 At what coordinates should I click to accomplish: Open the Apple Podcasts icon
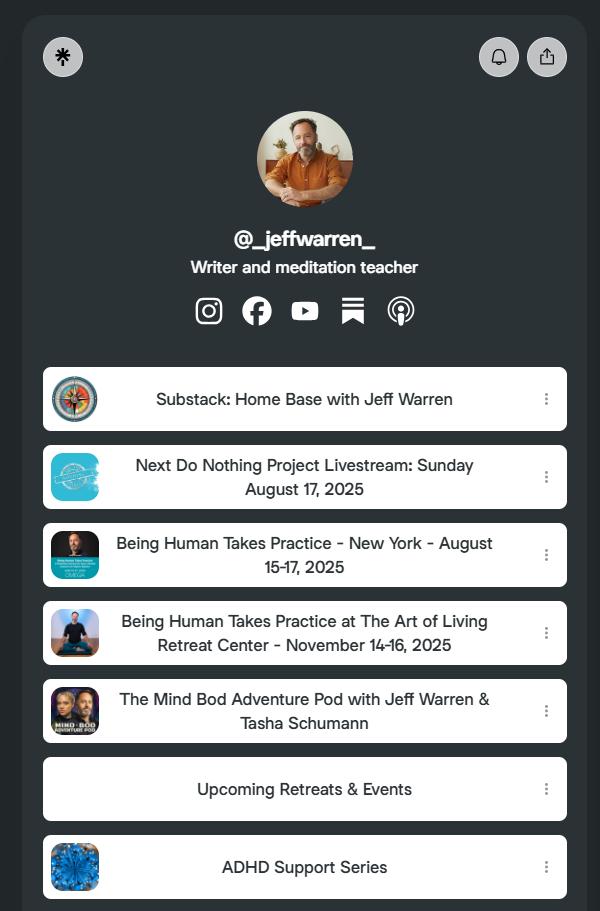point(401,311)
